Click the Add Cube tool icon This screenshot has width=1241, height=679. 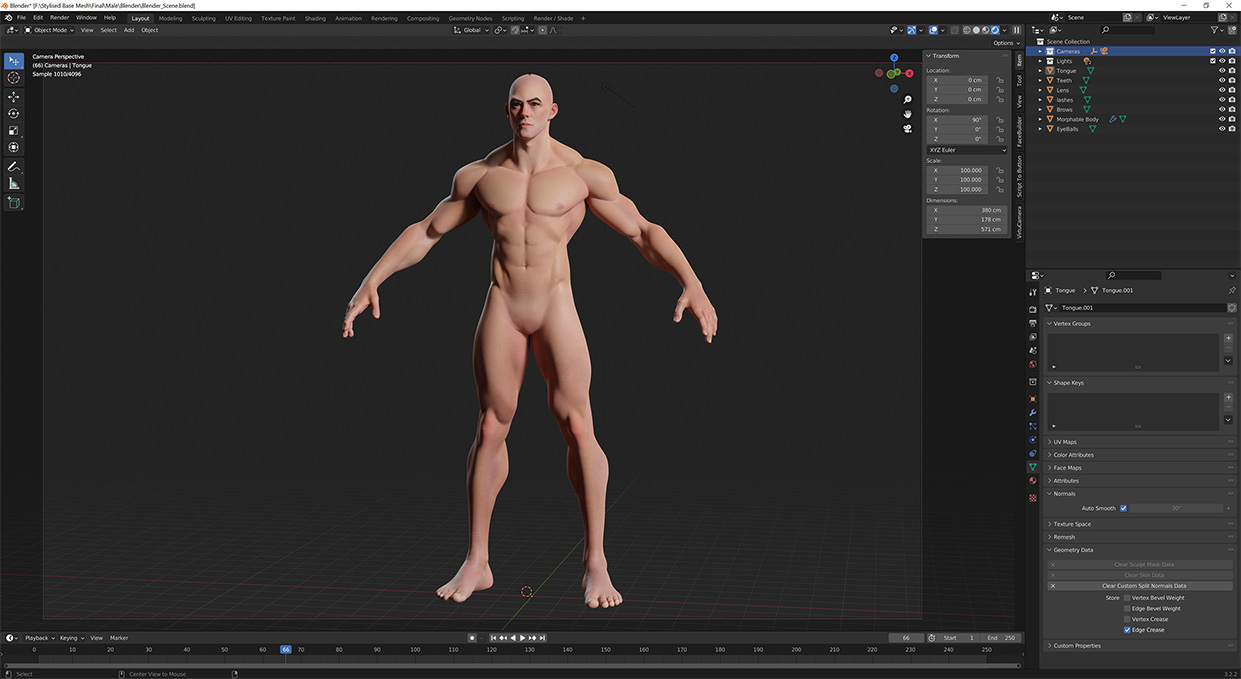pos(14,203)
